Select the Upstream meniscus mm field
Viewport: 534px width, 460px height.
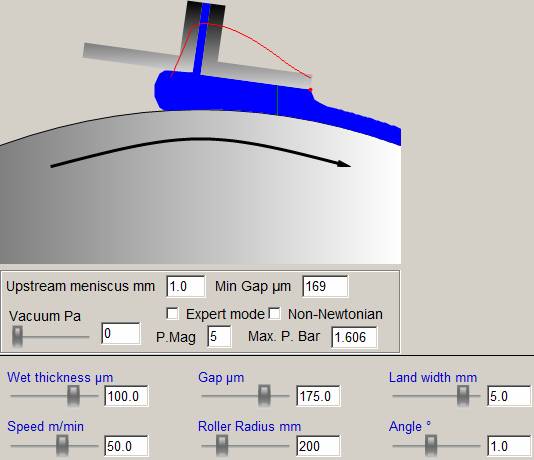tap(186, 286)
